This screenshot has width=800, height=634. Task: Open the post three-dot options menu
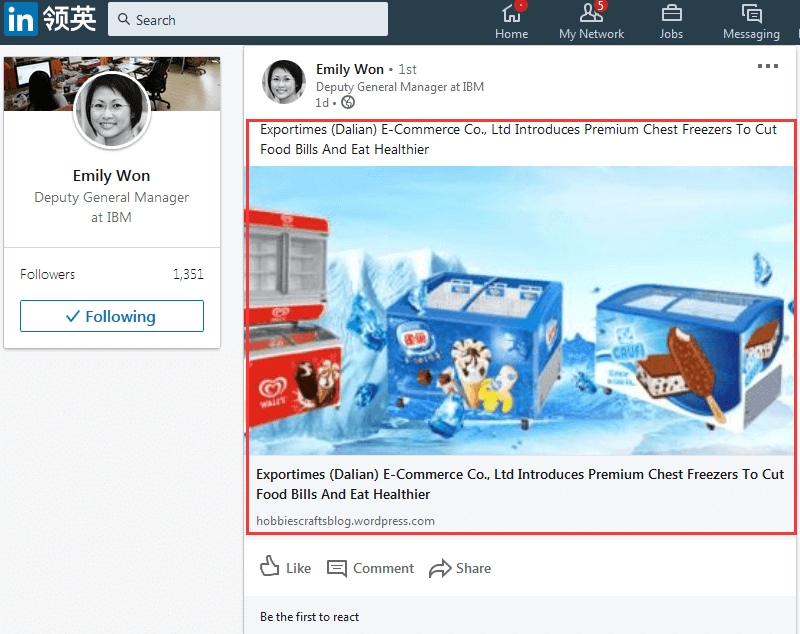(x=767, y=66)
